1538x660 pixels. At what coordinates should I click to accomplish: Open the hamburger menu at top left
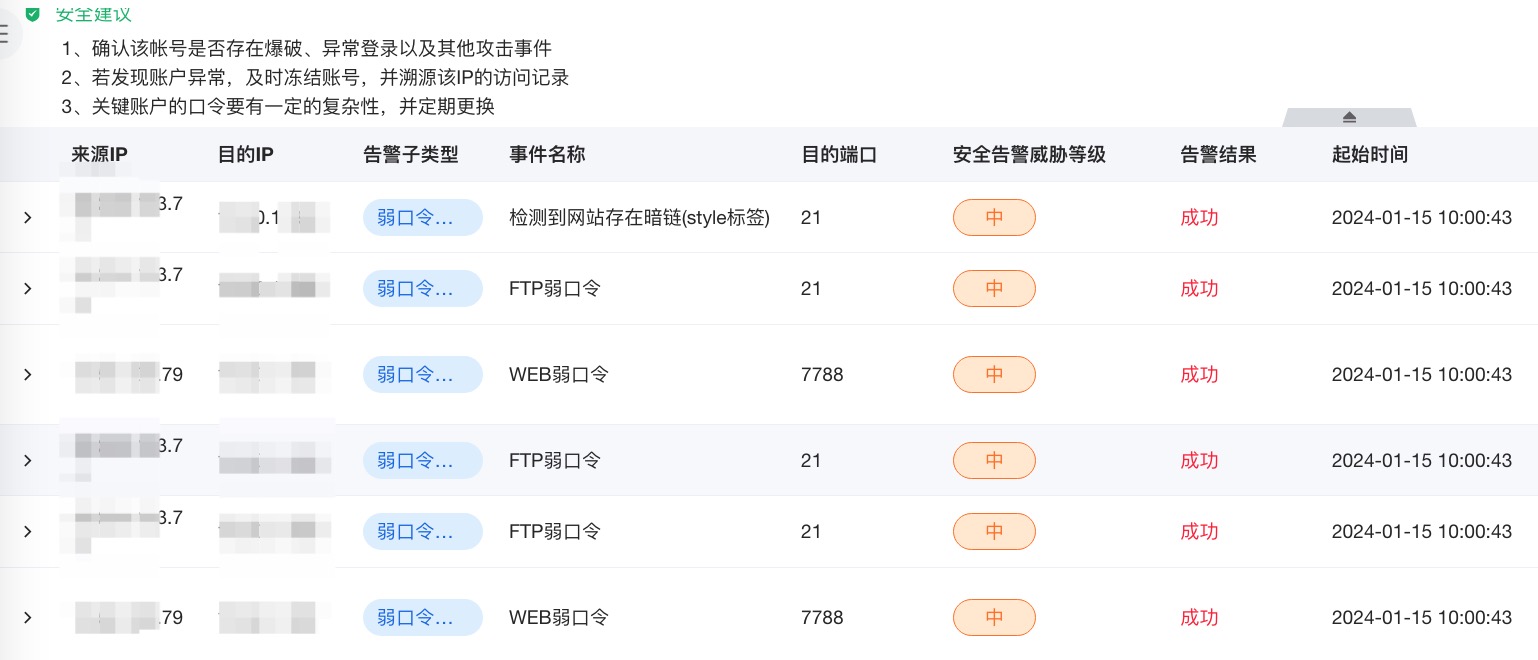click(5, 33)
